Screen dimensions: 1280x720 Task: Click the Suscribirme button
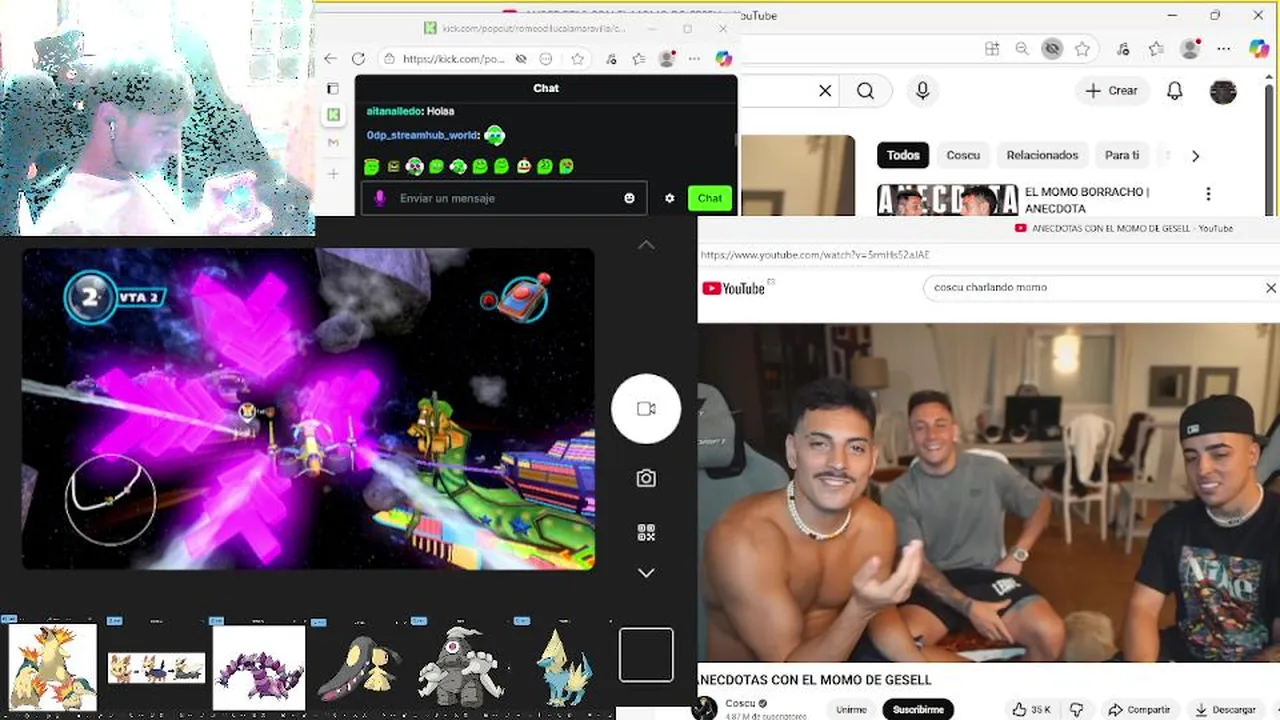[918, 709]
